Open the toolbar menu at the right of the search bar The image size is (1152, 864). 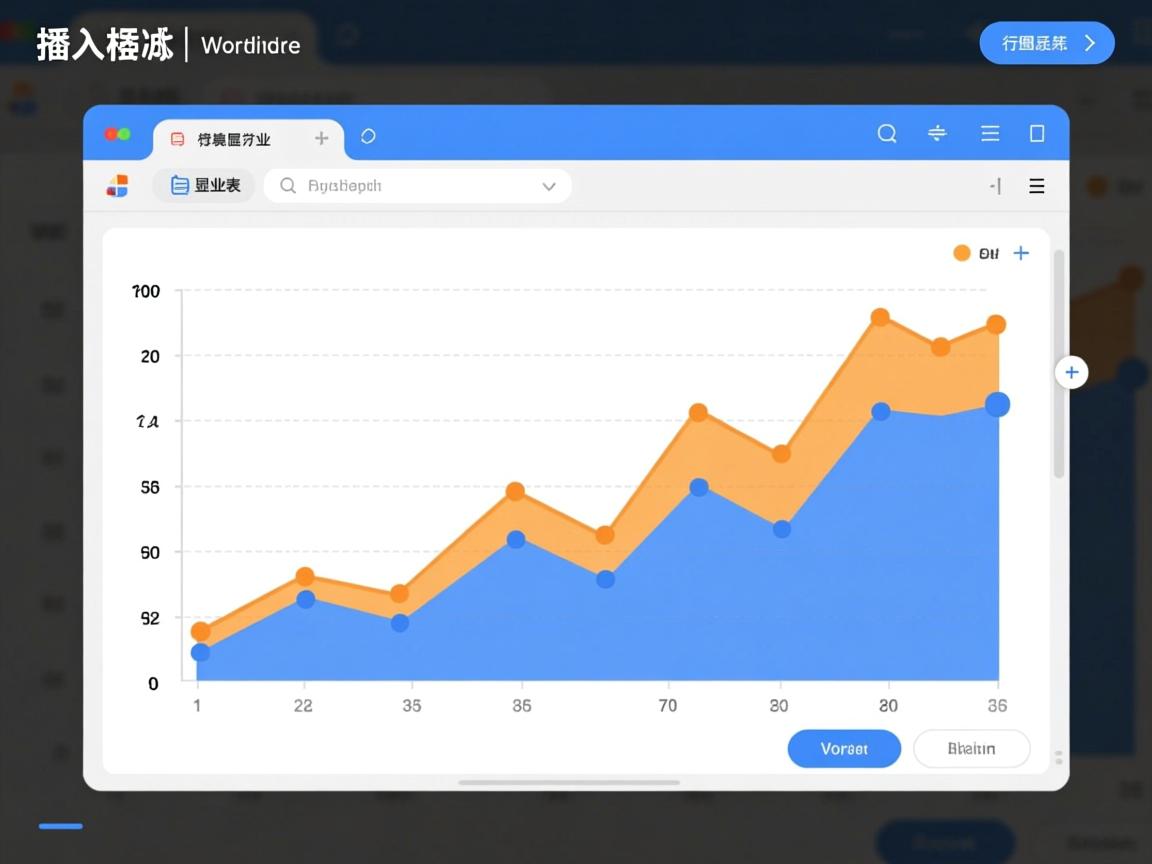1036,186
